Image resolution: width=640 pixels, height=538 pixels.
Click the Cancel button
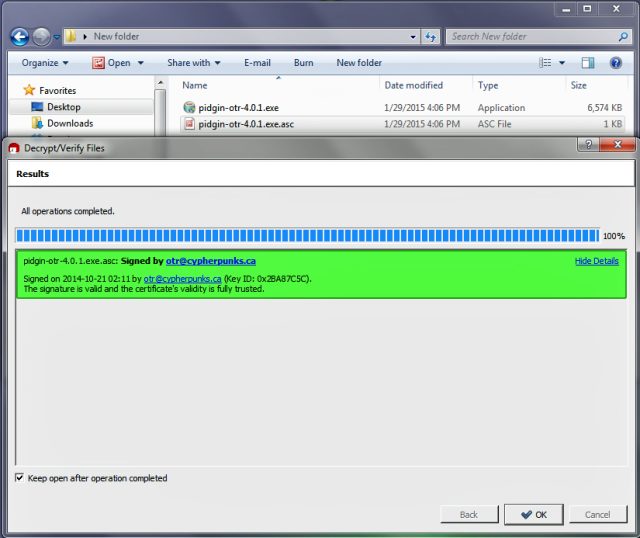pos(598,514)
